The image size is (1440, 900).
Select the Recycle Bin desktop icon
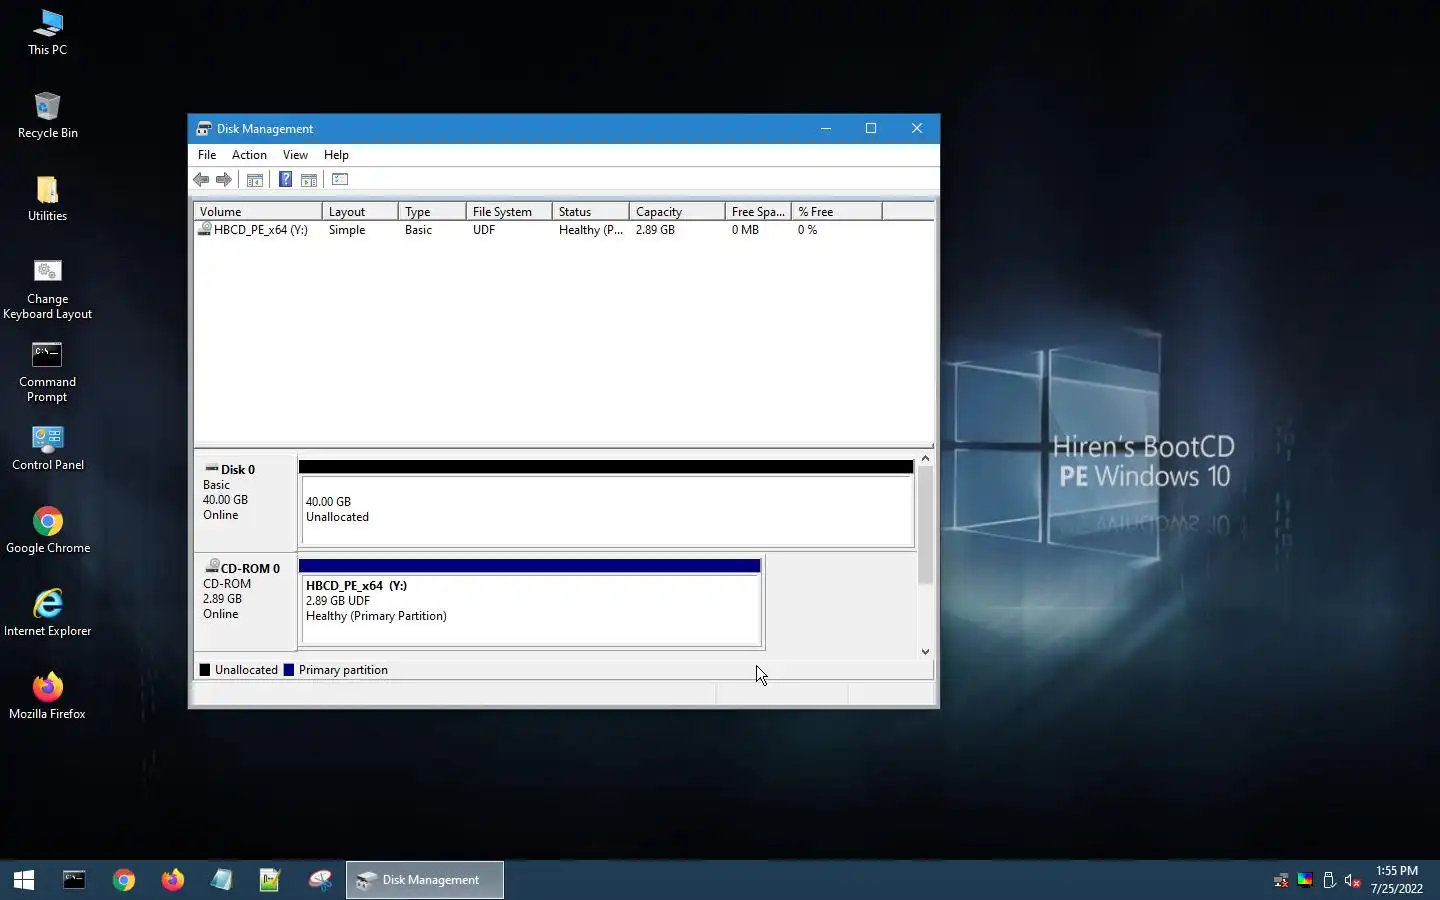(47, 115)
